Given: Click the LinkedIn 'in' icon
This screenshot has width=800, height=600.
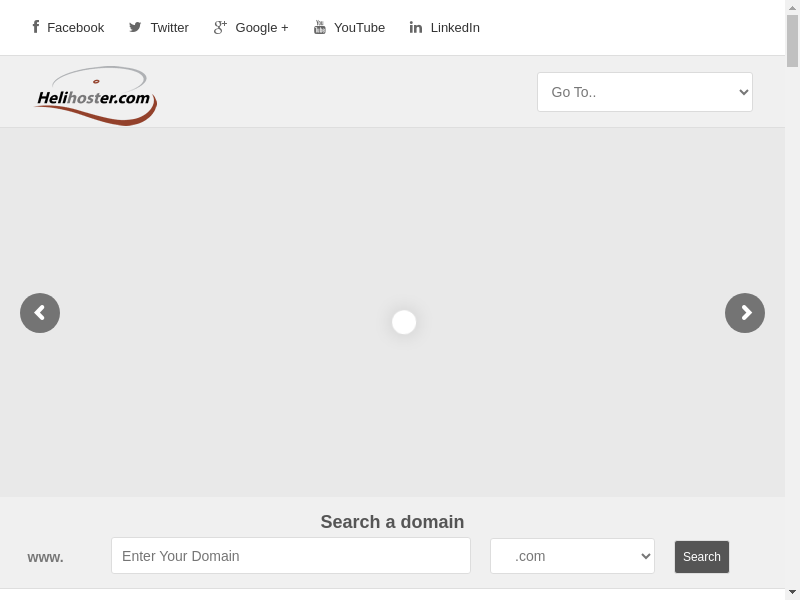Looking at the screenshot, I should pos(416,27).
